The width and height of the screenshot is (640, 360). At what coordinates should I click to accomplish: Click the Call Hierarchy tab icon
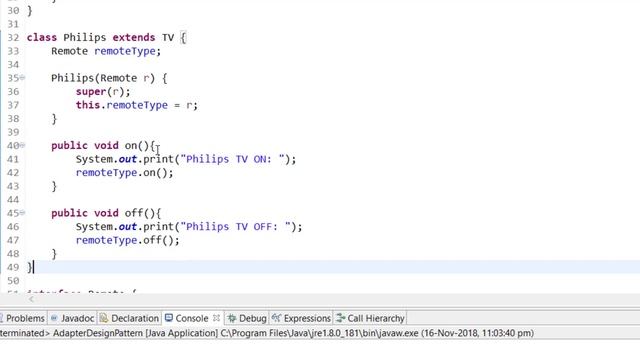340,318
